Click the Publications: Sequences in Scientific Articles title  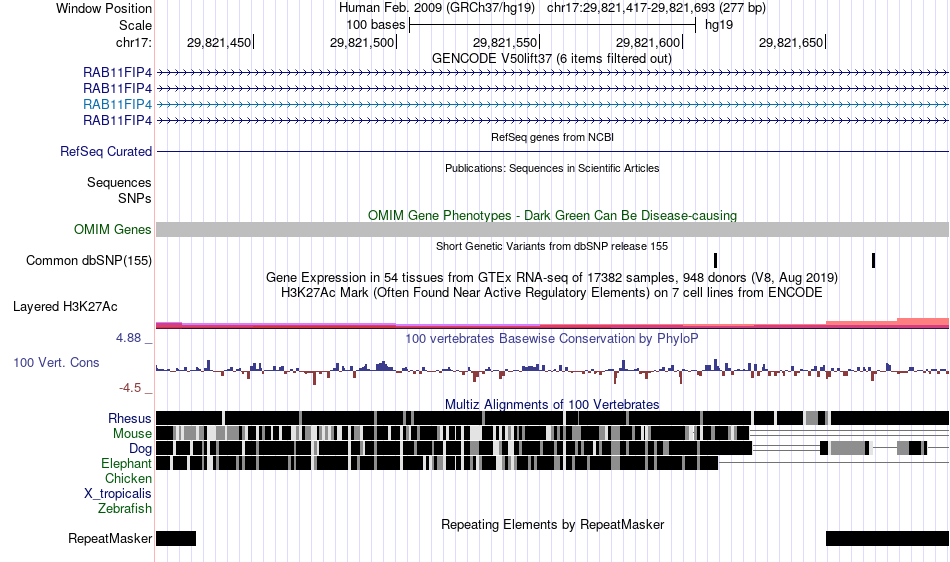click(x=552, y=168)
